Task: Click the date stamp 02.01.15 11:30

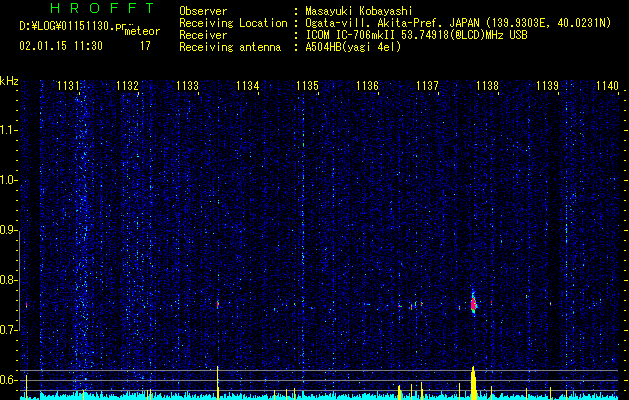Action: (x=61, y=46)
